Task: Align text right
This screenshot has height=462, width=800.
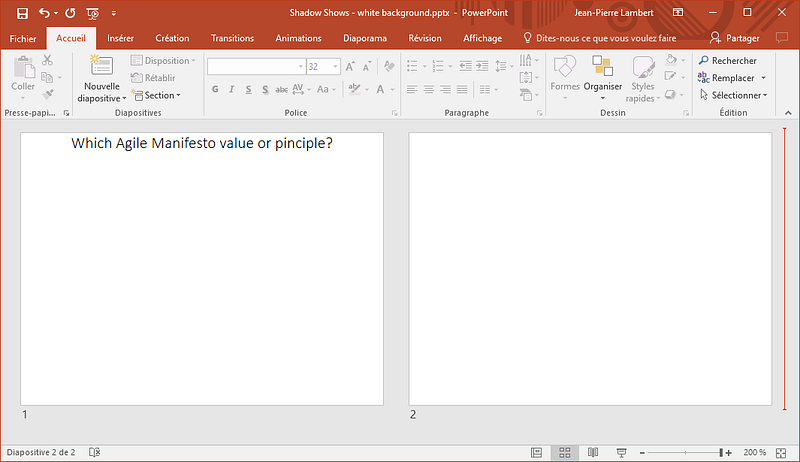Action: click(x=445, y=90)
